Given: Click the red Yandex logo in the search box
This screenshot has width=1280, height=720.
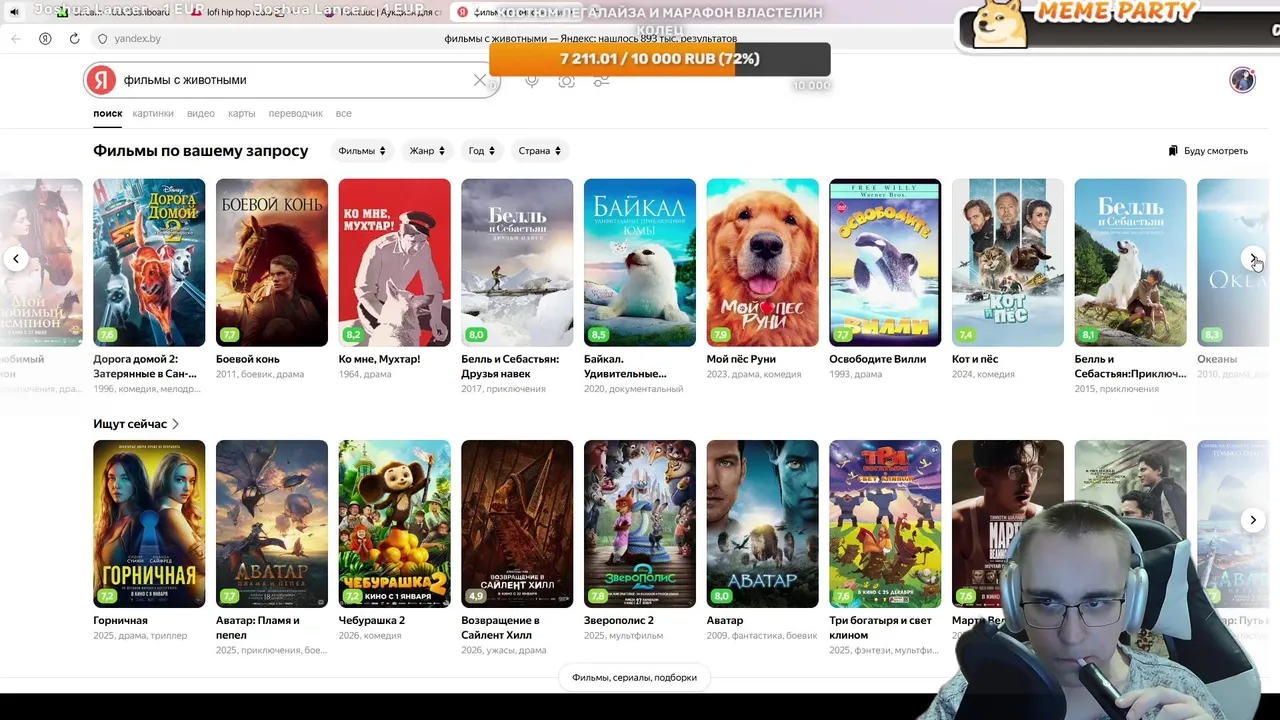Looking at the screenshot, I should 101,80.
